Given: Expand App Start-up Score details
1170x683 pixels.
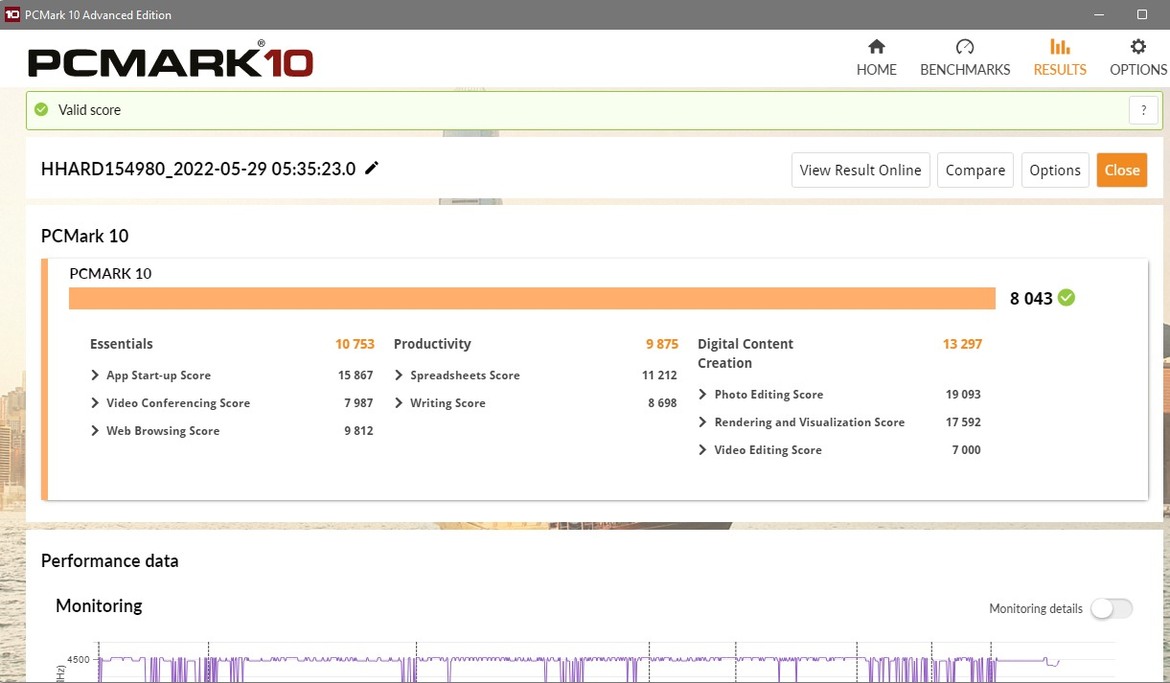Looking at the screenshot, I should point(95,375).
